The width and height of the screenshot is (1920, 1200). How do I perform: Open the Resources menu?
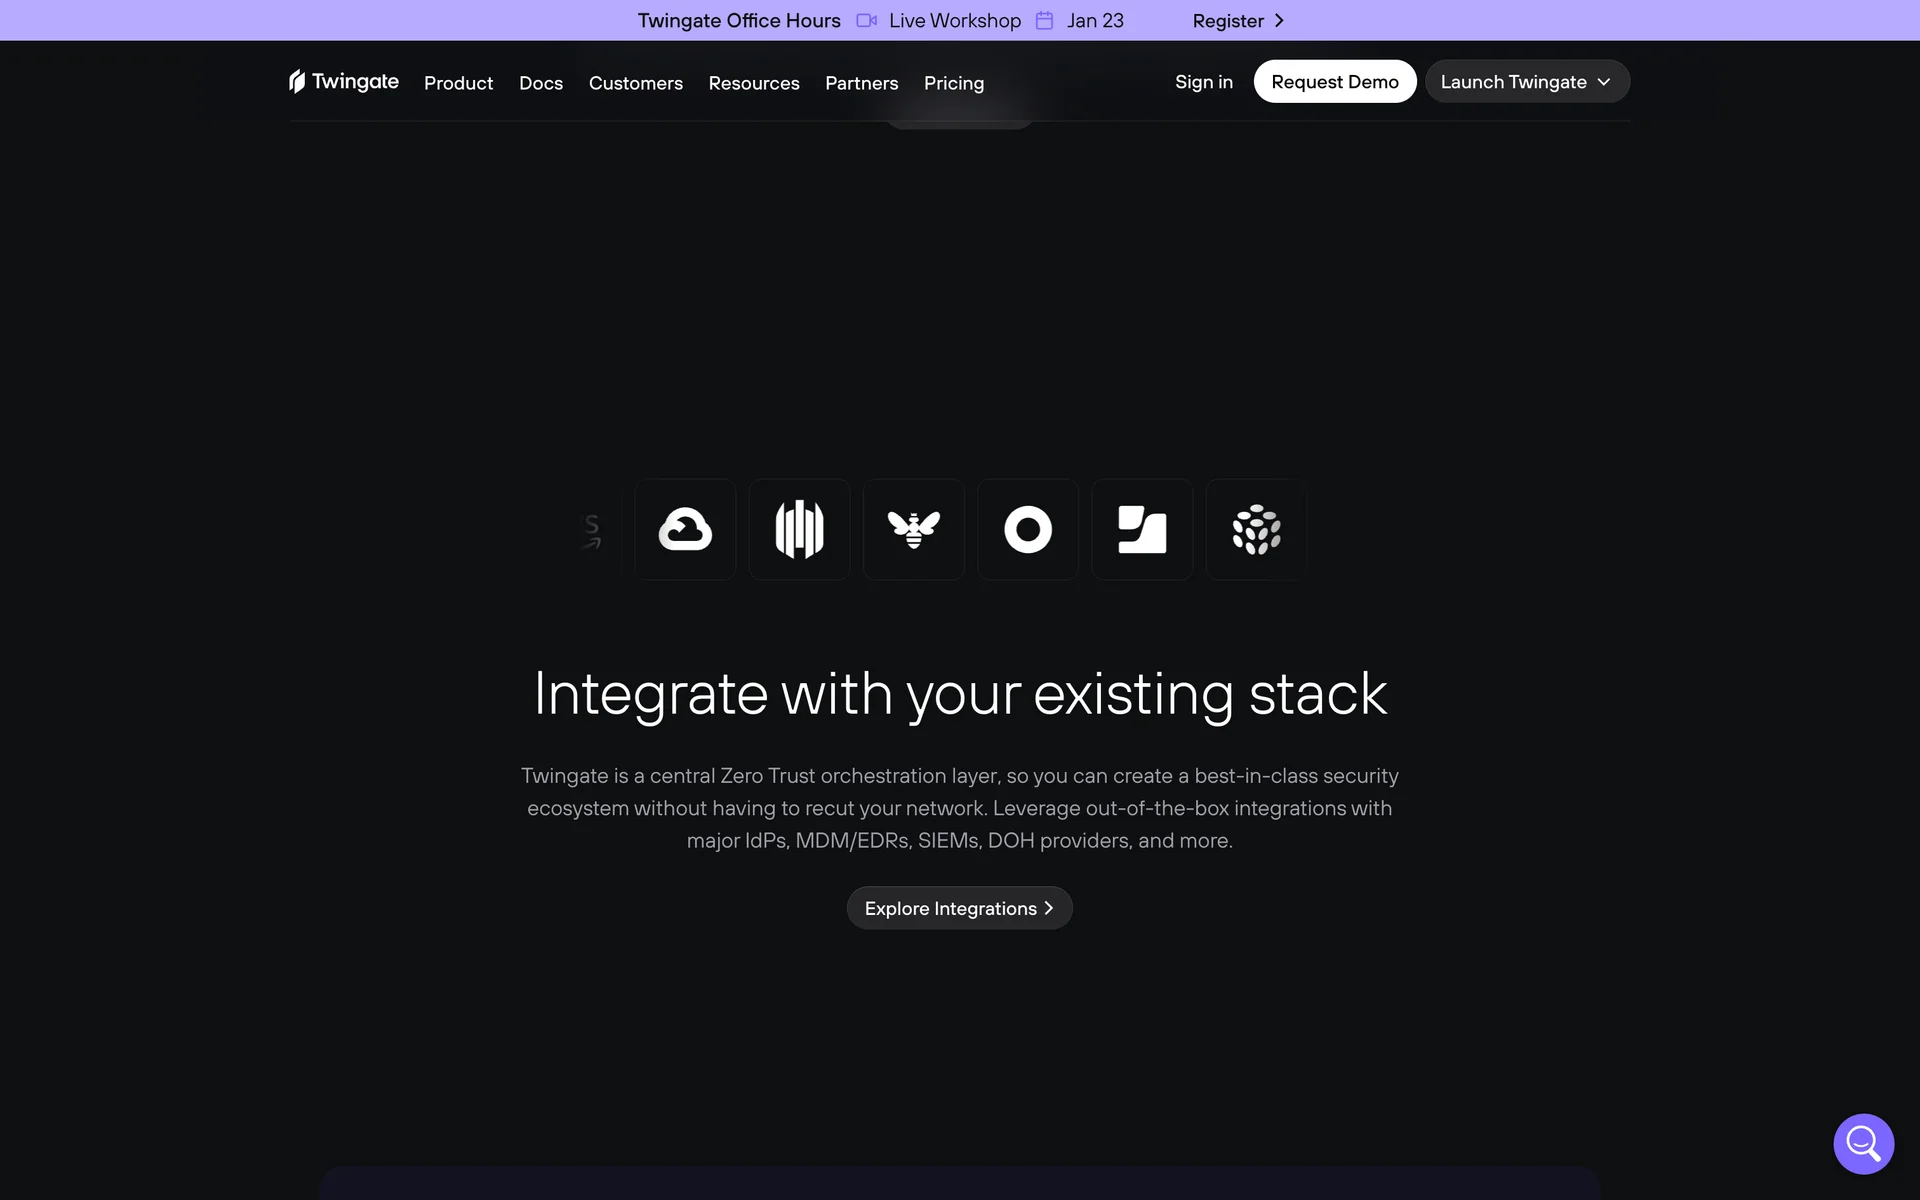point(753,83)
